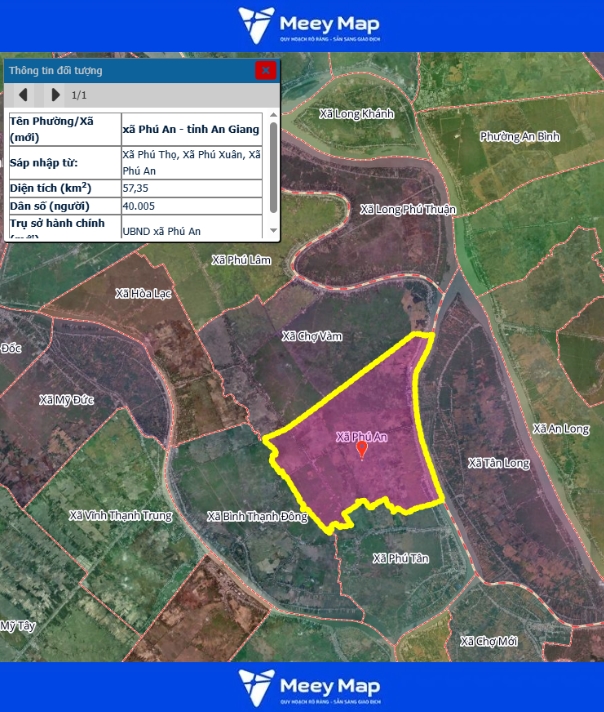
Task: Click the red location pin on map
Action: (362, 452)
